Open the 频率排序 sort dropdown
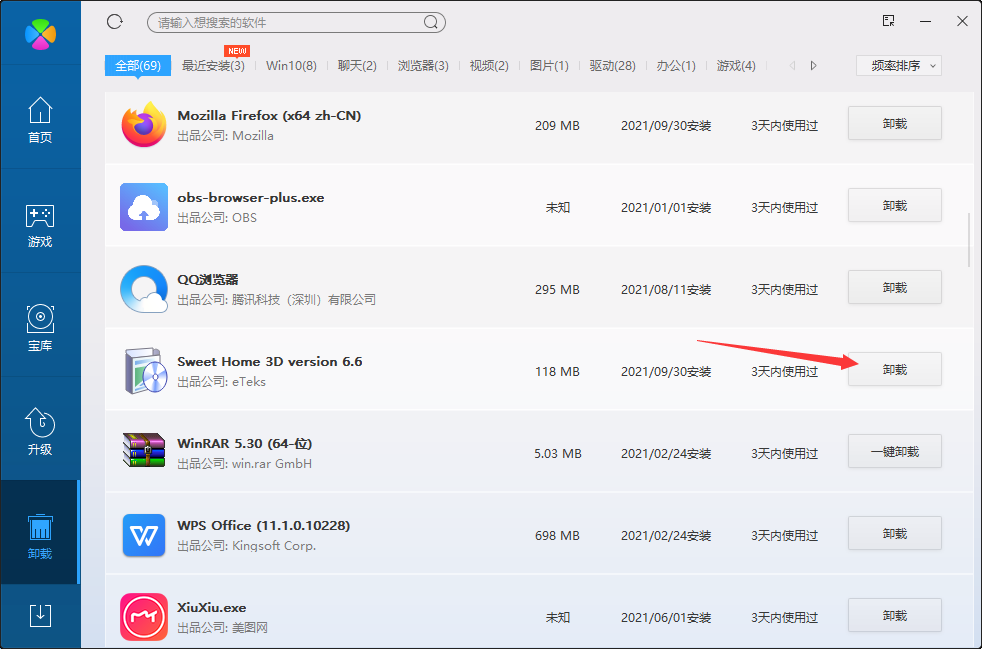 coord(899,66)
